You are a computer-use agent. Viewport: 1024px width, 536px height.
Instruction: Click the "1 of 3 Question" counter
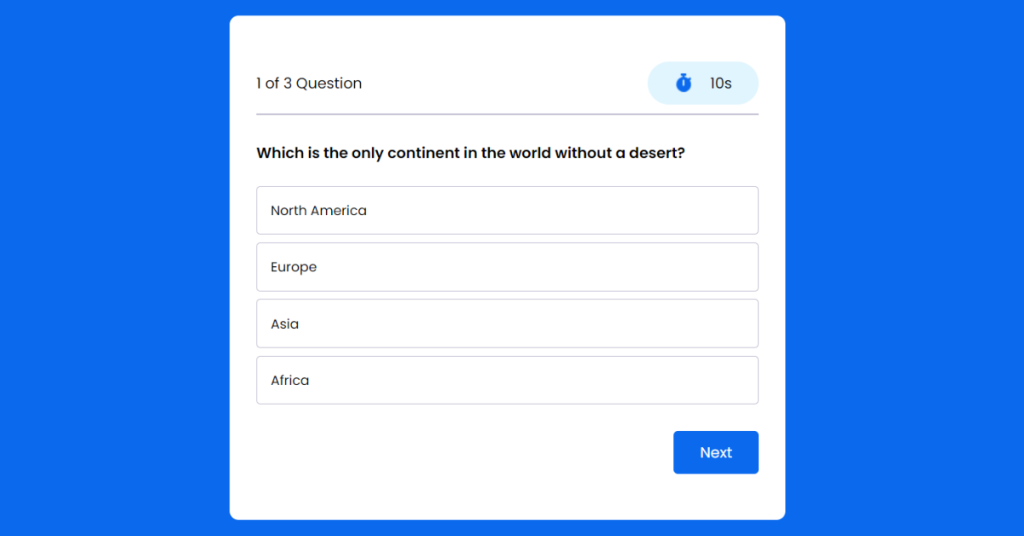309,84
